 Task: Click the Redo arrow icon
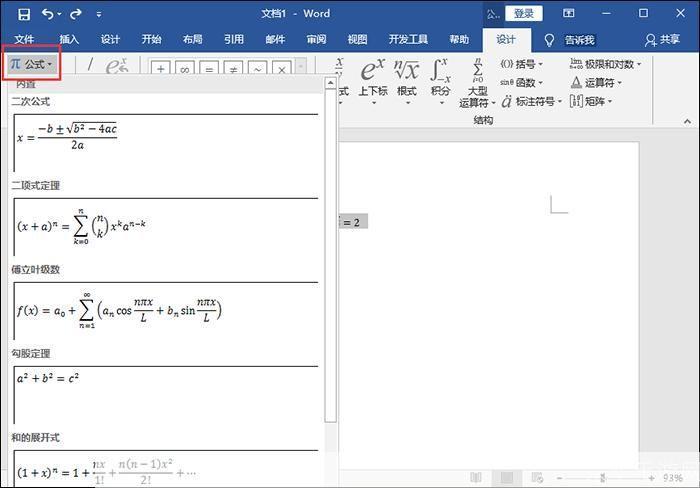[x=76, y=14]
